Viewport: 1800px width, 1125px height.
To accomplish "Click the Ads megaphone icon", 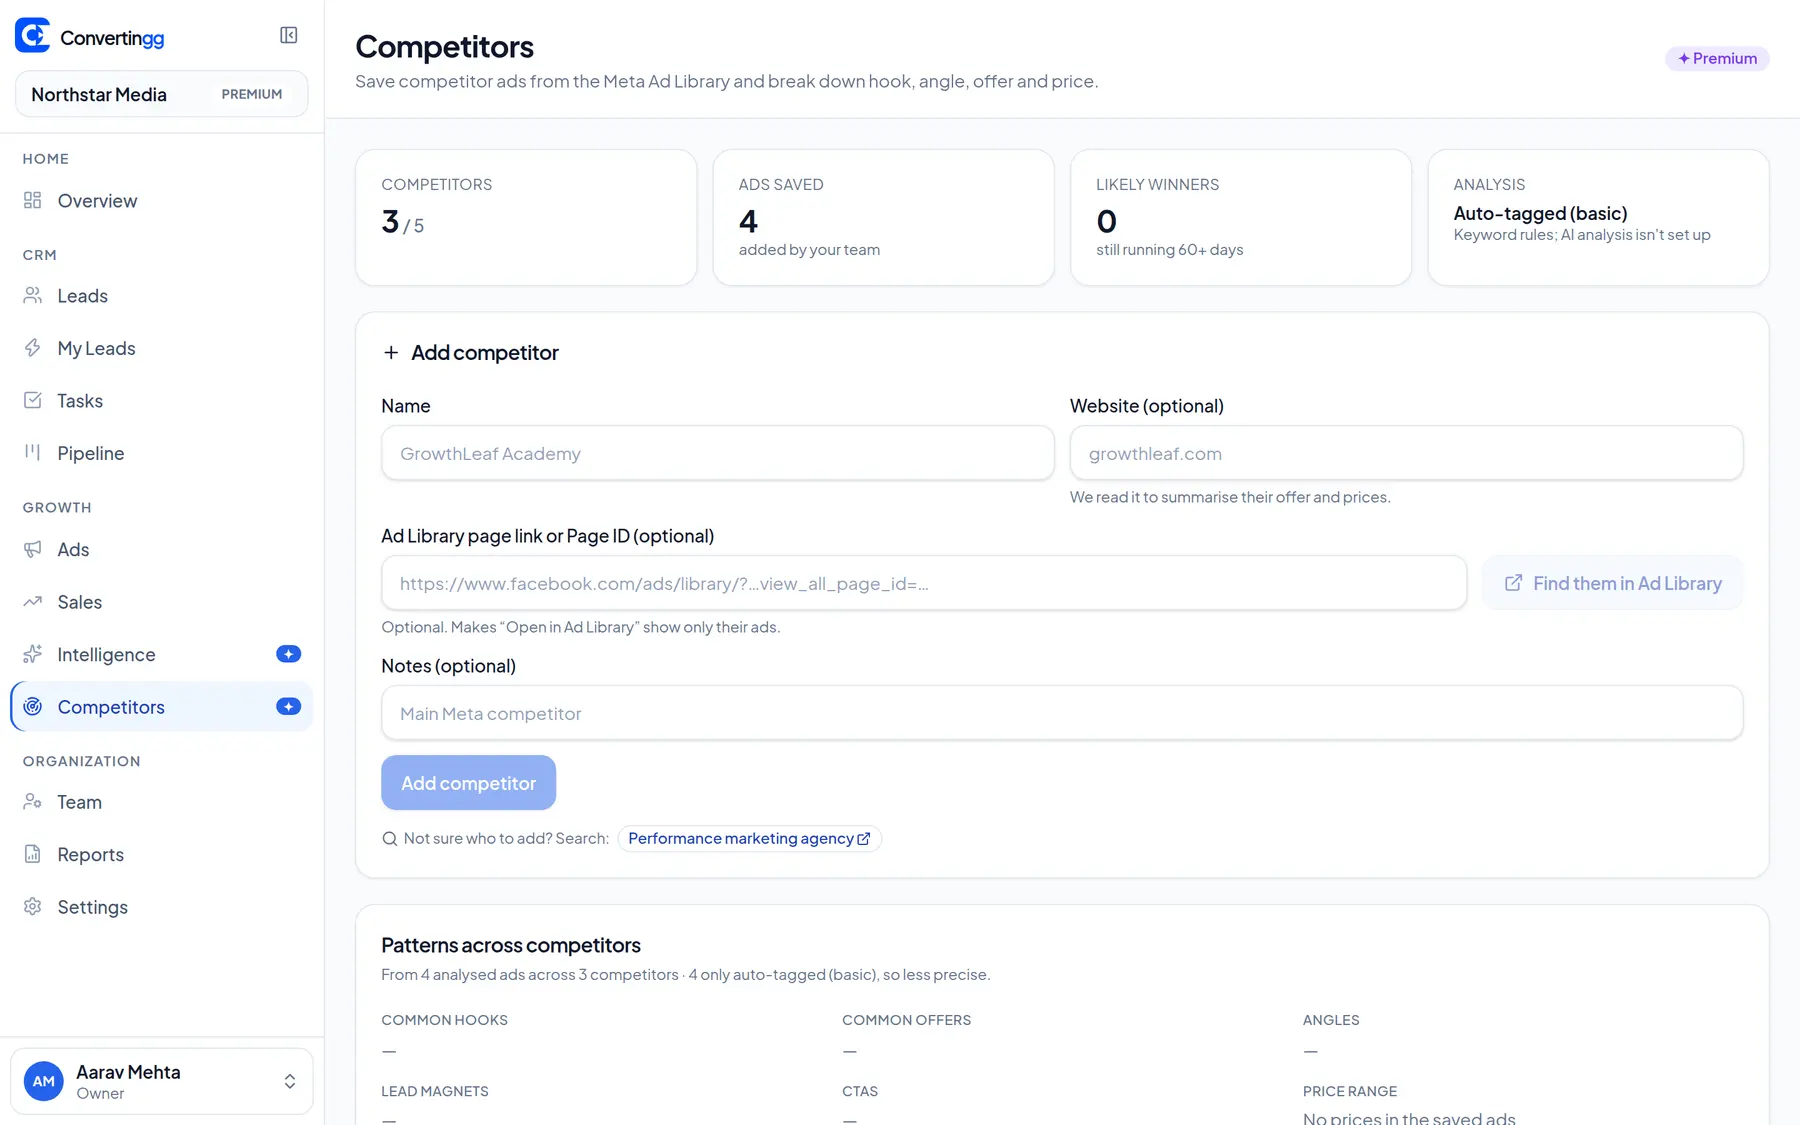I will (33, 549).
